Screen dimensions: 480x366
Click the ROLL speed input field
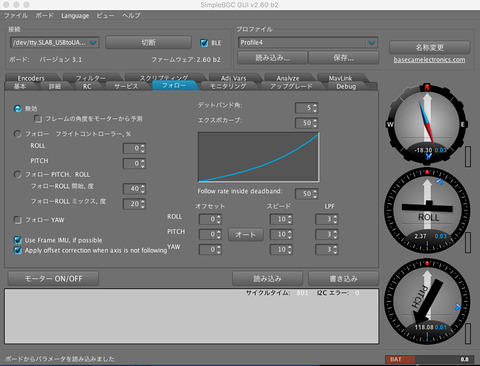[281, 219]
